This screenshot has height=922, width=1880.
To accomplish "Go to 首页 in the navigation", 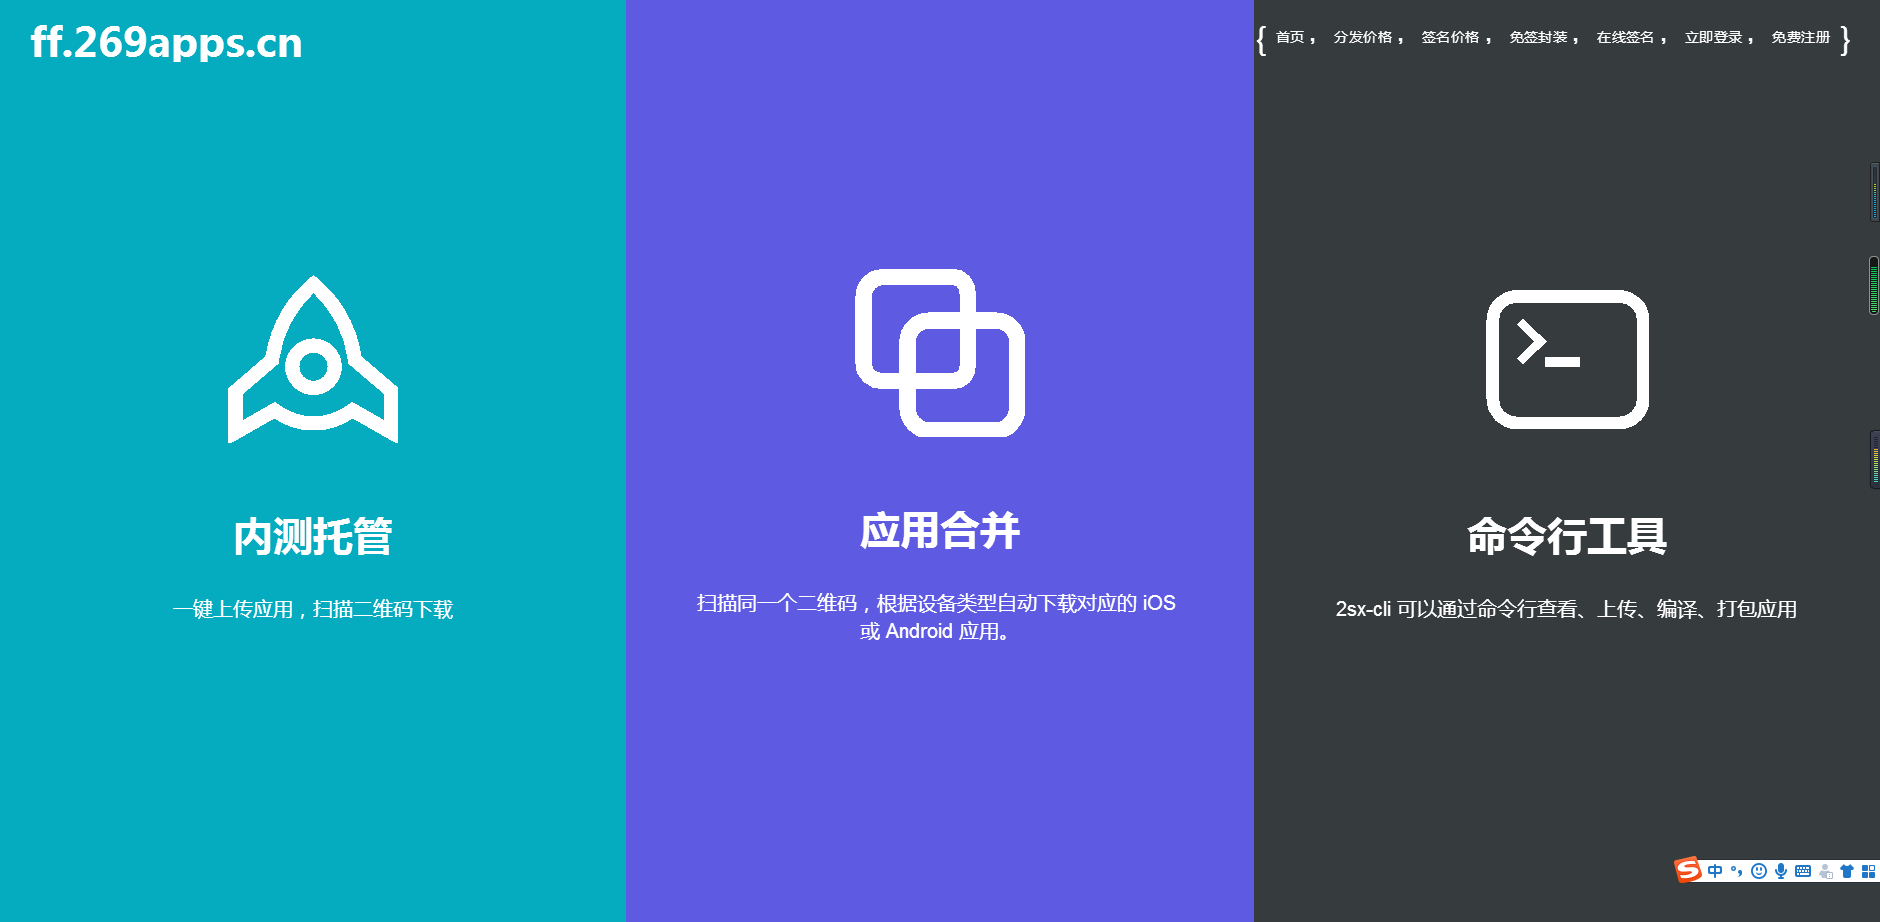I will point(1290,38).
